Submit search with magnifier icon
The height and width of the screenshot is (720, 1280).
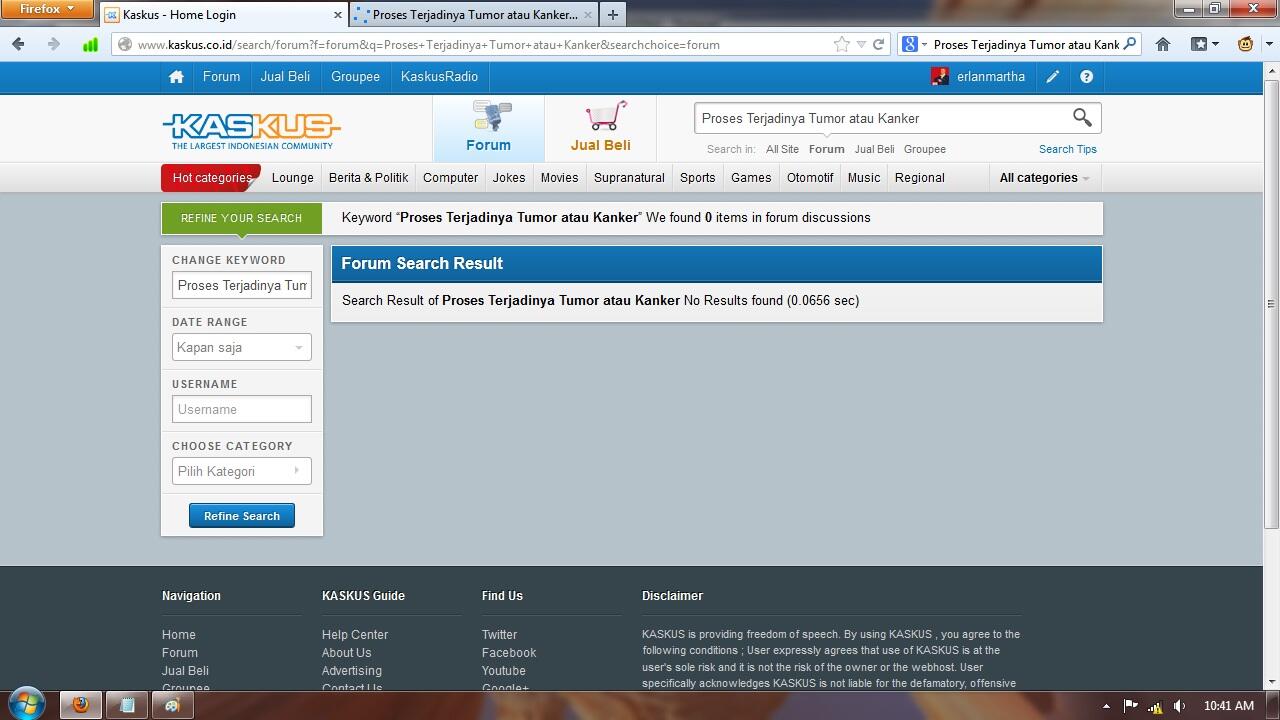tap(1082, 118)
